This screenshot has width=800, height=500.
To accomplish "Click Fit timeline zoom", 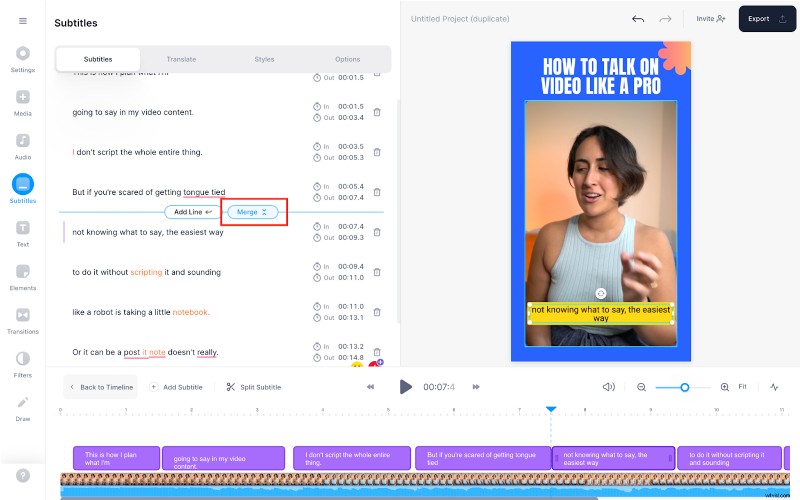I will point(742,387).
